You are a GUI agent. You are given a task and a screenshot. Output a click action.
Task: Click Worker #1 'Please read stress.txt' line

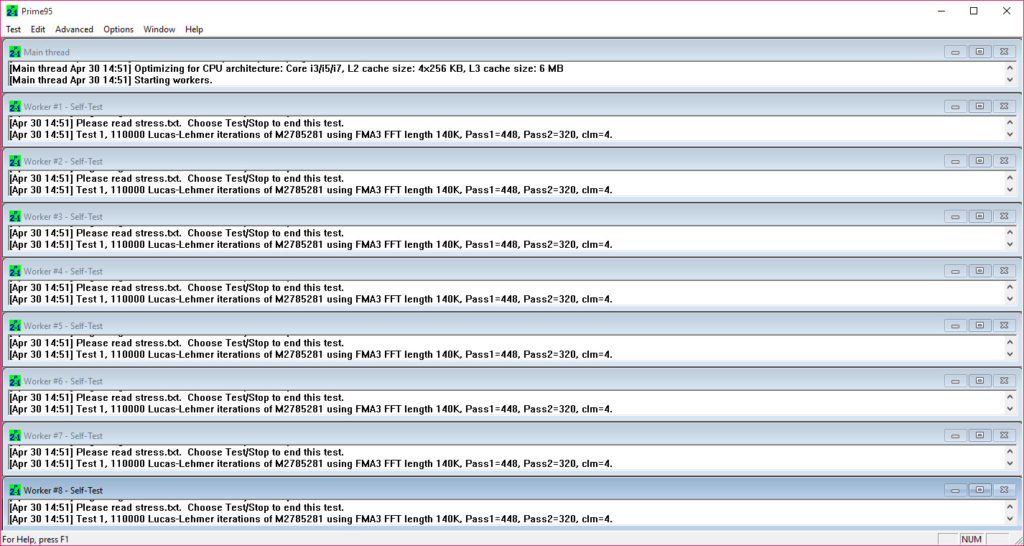click(176, 123)
